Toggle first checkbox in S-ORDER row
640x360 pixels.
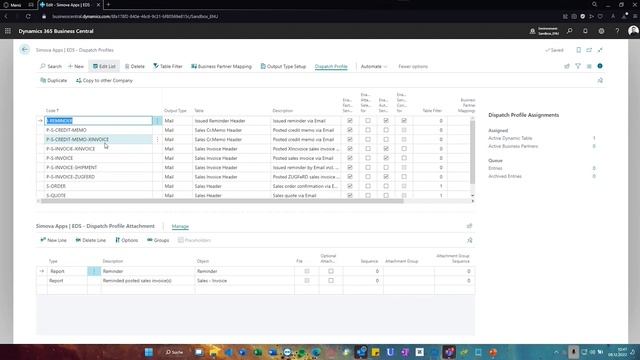[x=350, y=186]
